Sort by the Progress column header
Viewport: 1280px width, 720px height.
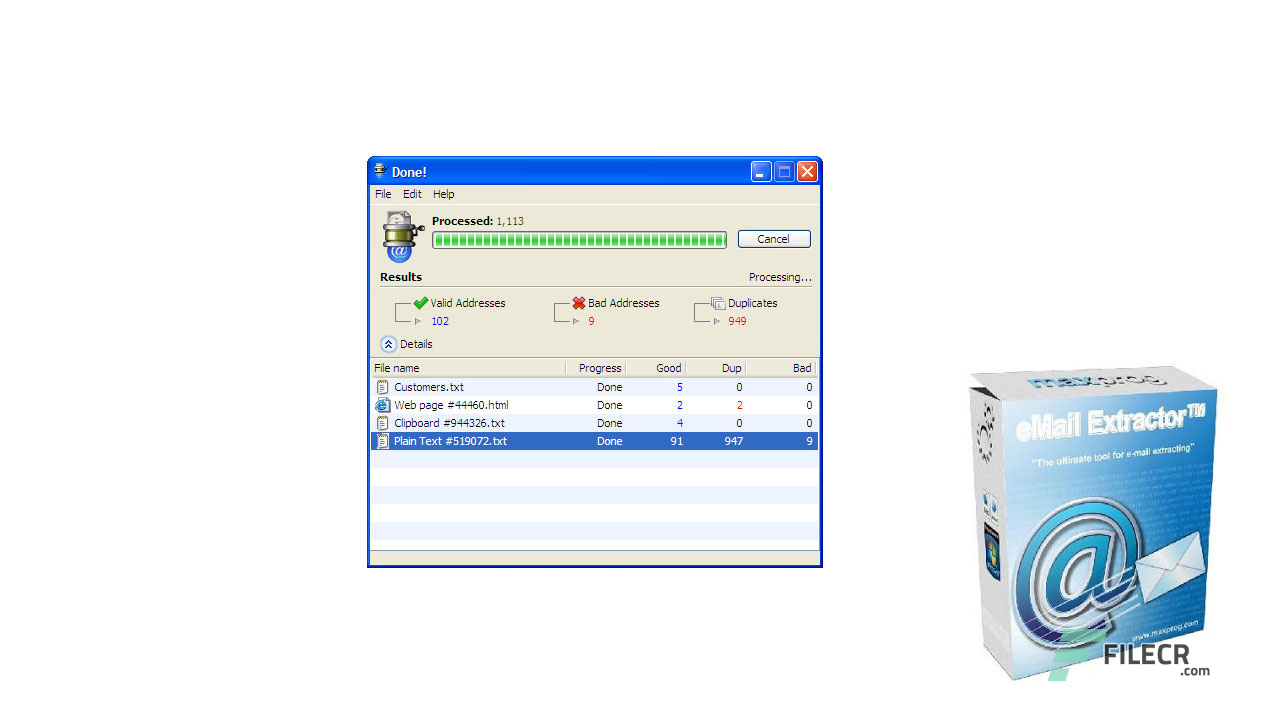click(596, 368)
